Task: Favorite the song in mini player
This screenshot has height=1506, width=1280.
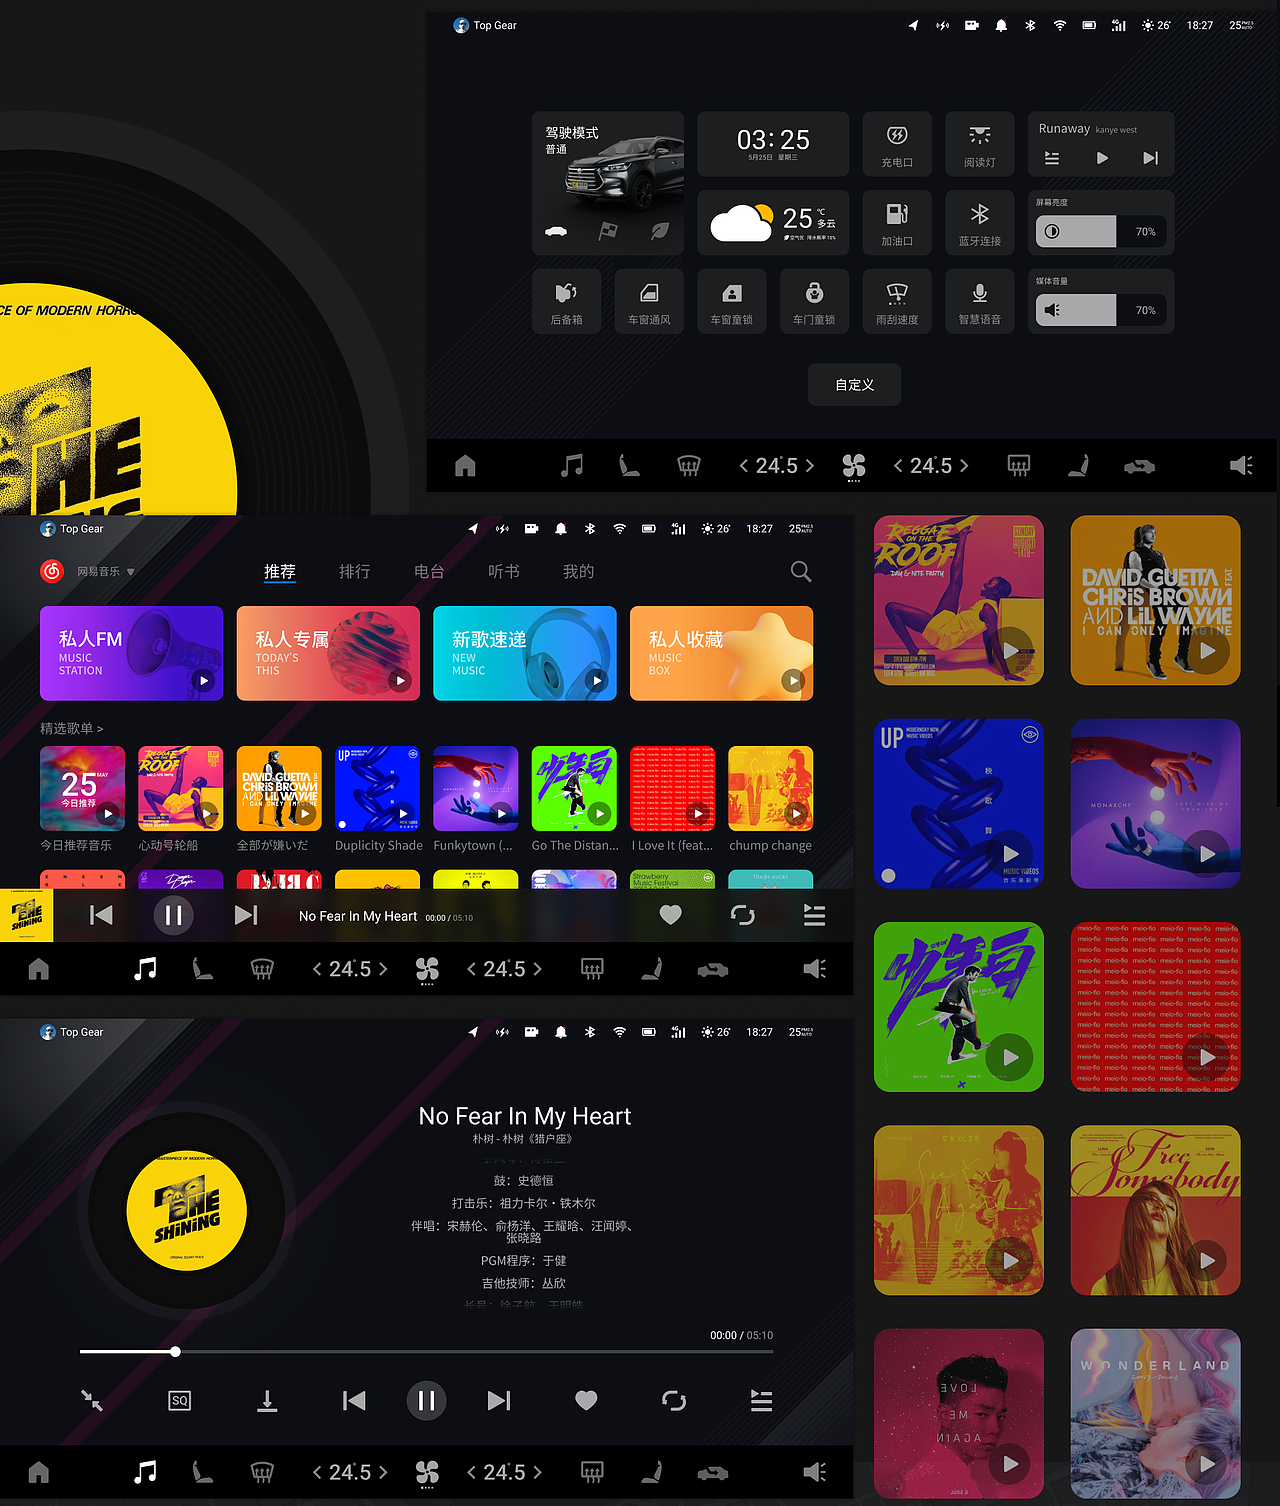Action: point(671,915)
